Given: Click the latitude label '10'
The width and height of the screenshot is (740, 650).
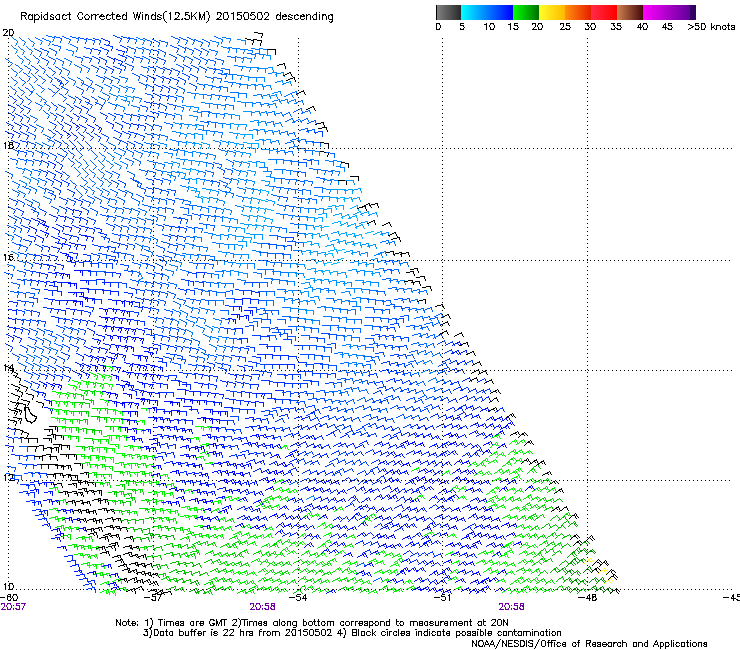Looking at the screenshot, I should 8,586.
